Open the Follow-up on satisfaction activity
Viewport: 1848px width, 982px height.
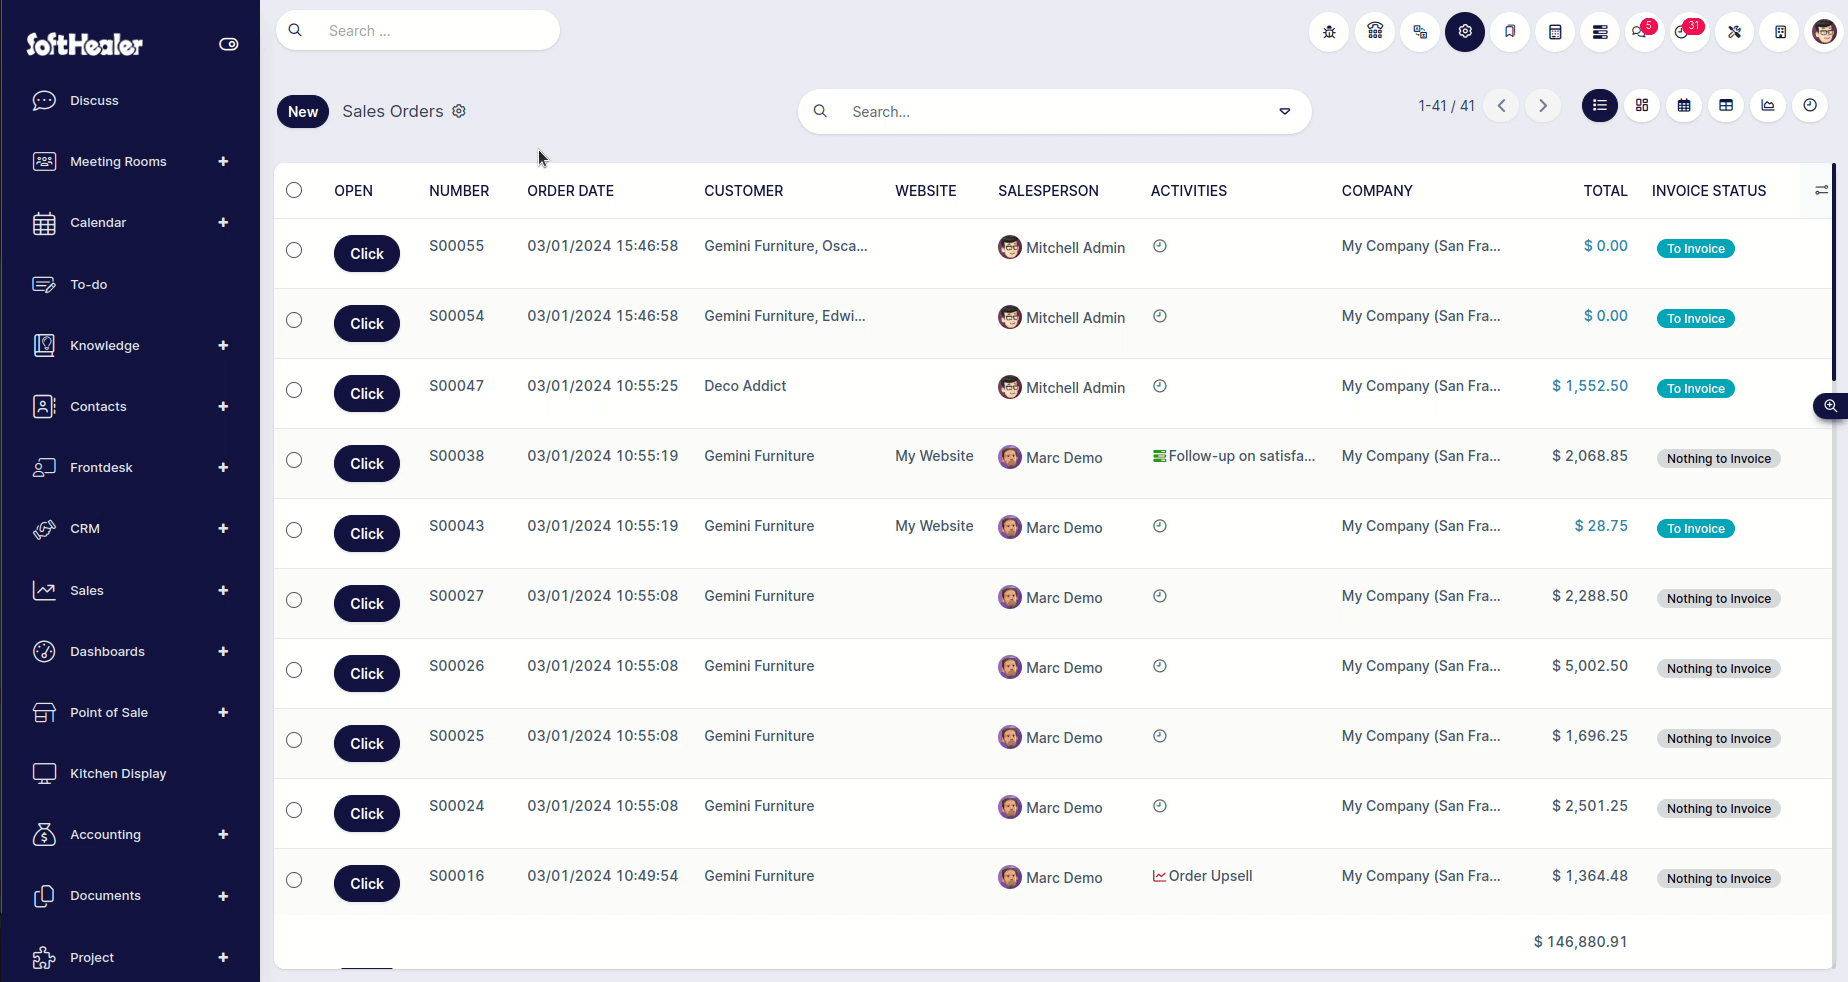(1234, 456)
